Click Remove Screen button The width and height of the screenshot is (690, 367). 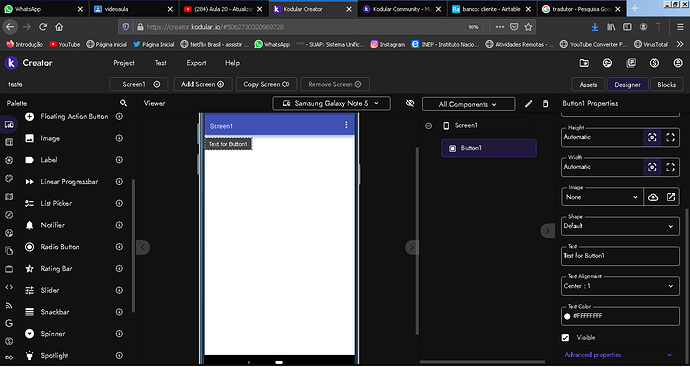[x=335, y=84]
